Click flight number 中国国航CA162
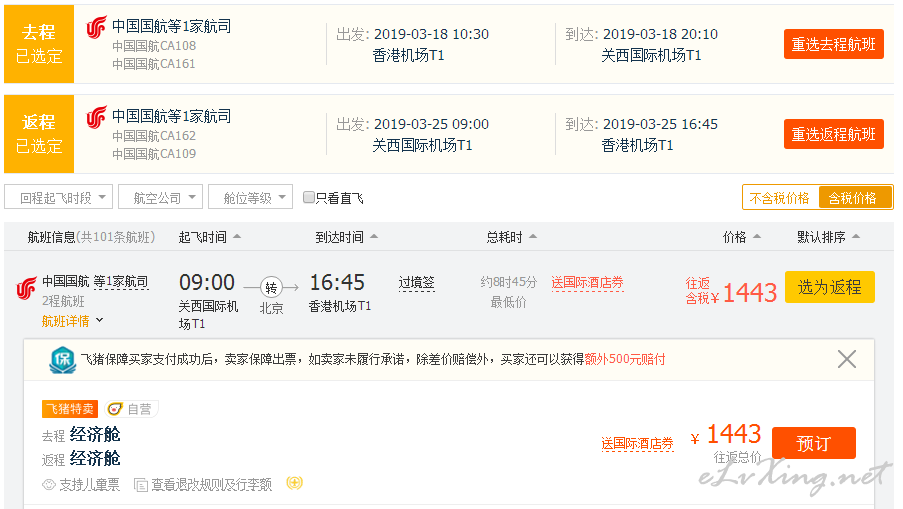The width and height of the screenshot is (903, 509). pyautogui.click(x=154, y=136)
